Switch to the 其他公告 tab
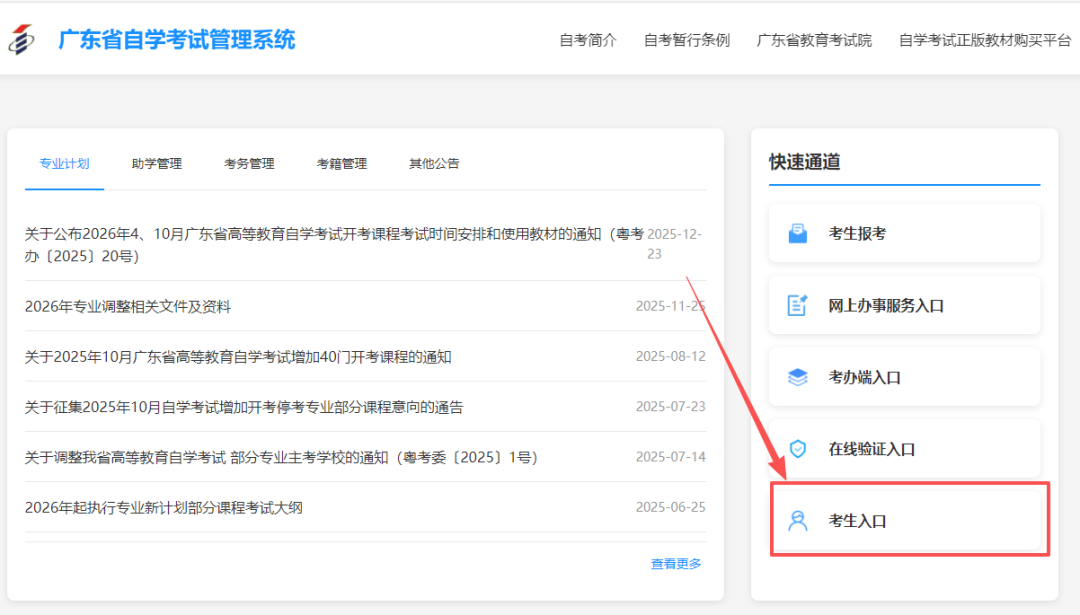Viewport: 1080px width, 615px height. (434, 164)
